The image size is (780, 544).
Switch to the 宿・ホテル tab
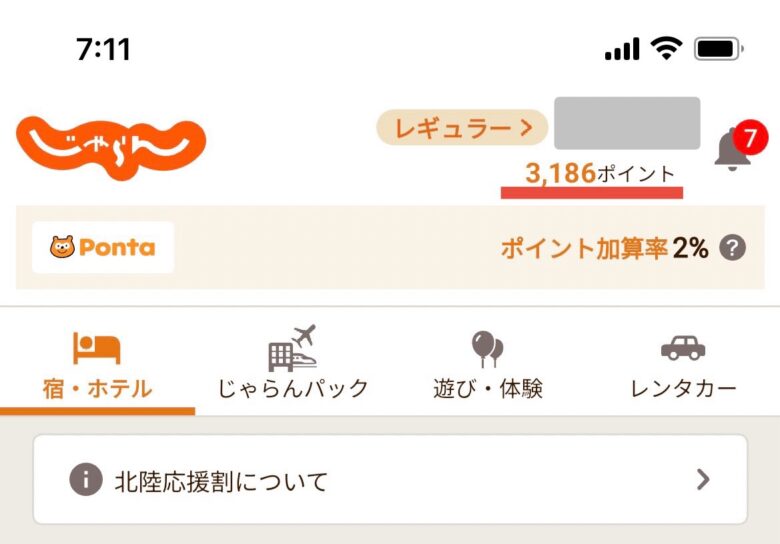coord(97,389)
